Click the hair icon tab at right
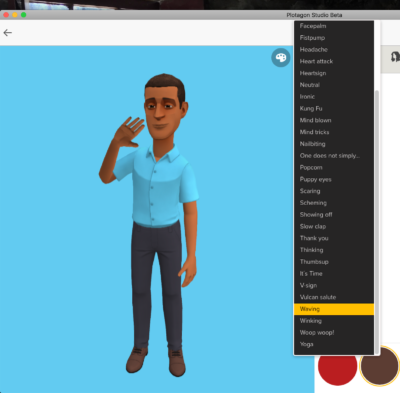400x393 pixels. pos(395,57)
